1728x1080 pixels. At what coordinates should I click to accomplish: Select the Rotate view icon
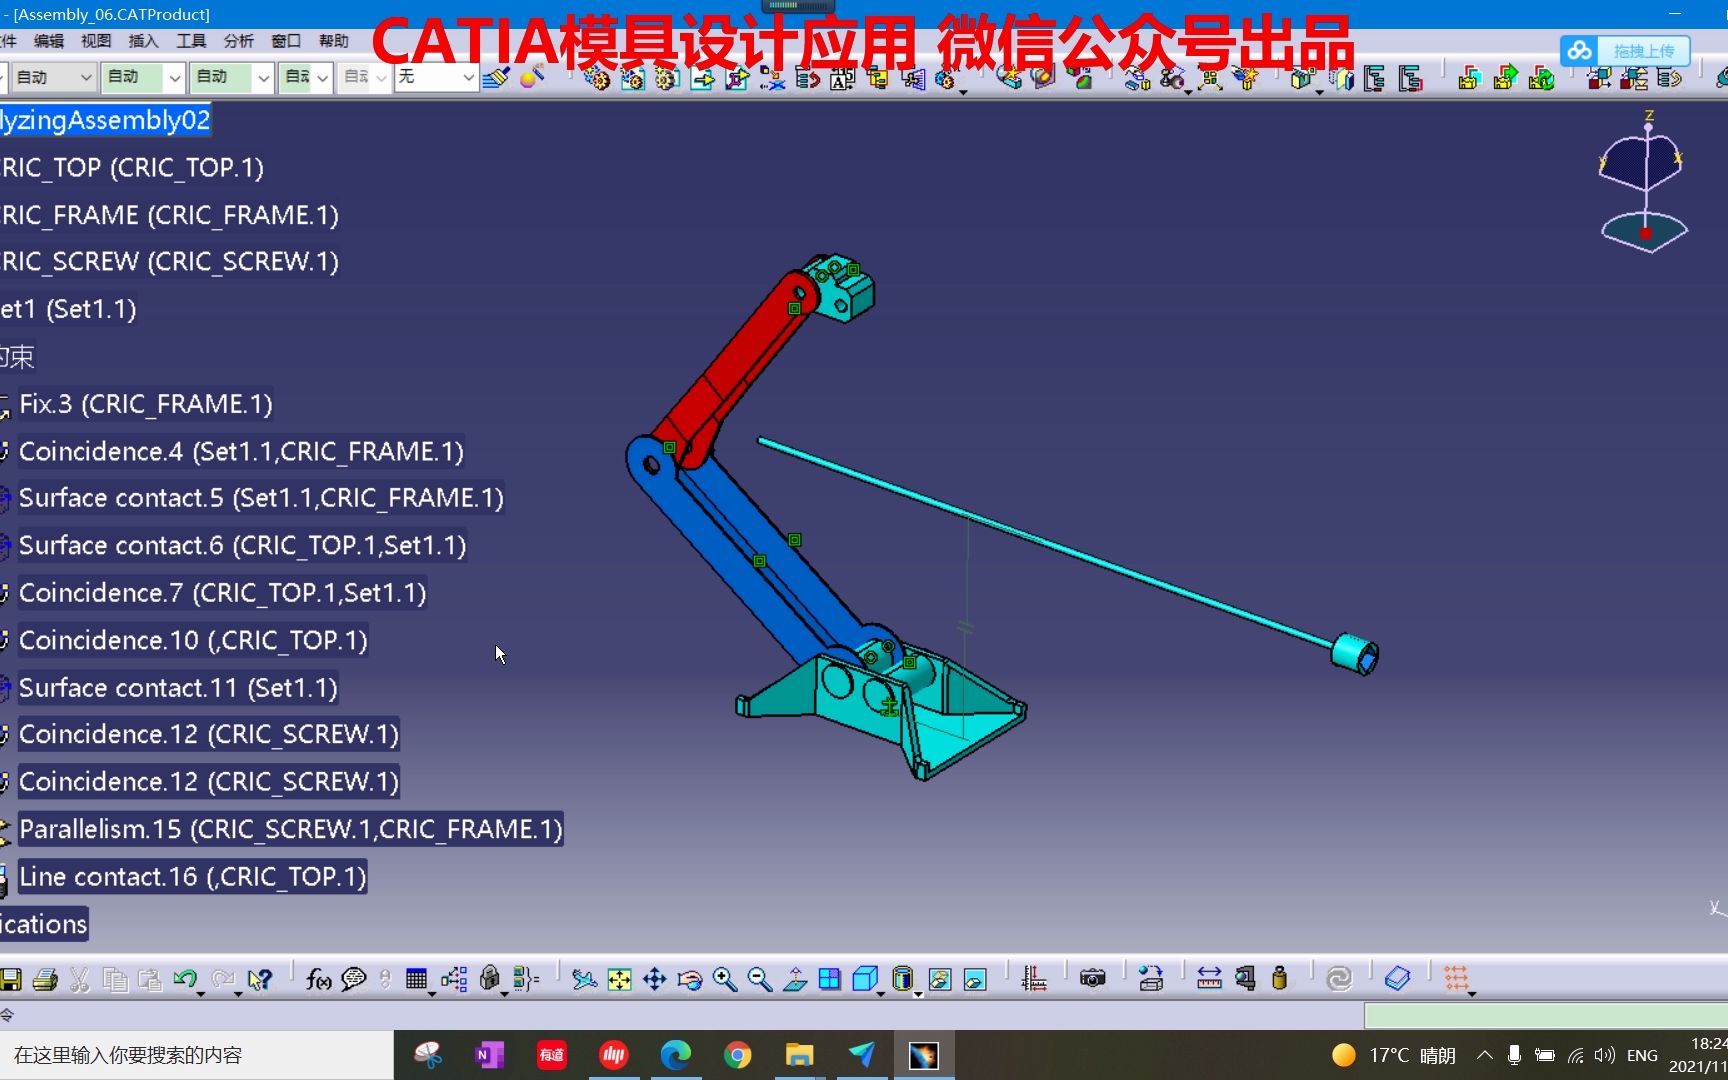click(x=690, y=979)
